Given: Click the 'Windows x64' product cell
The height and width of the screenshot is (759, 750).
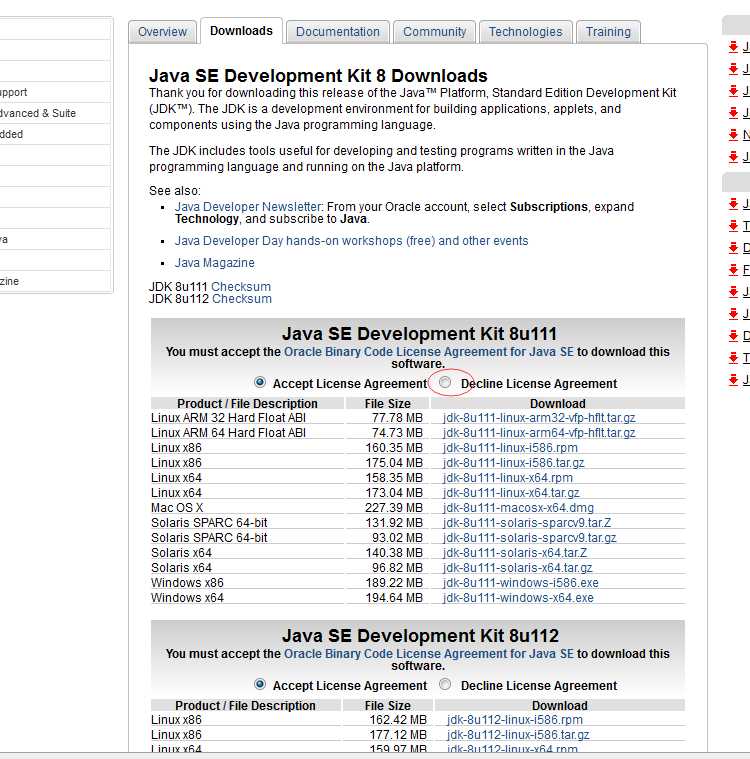Looking at the screenshot, I should click(187, 598).
